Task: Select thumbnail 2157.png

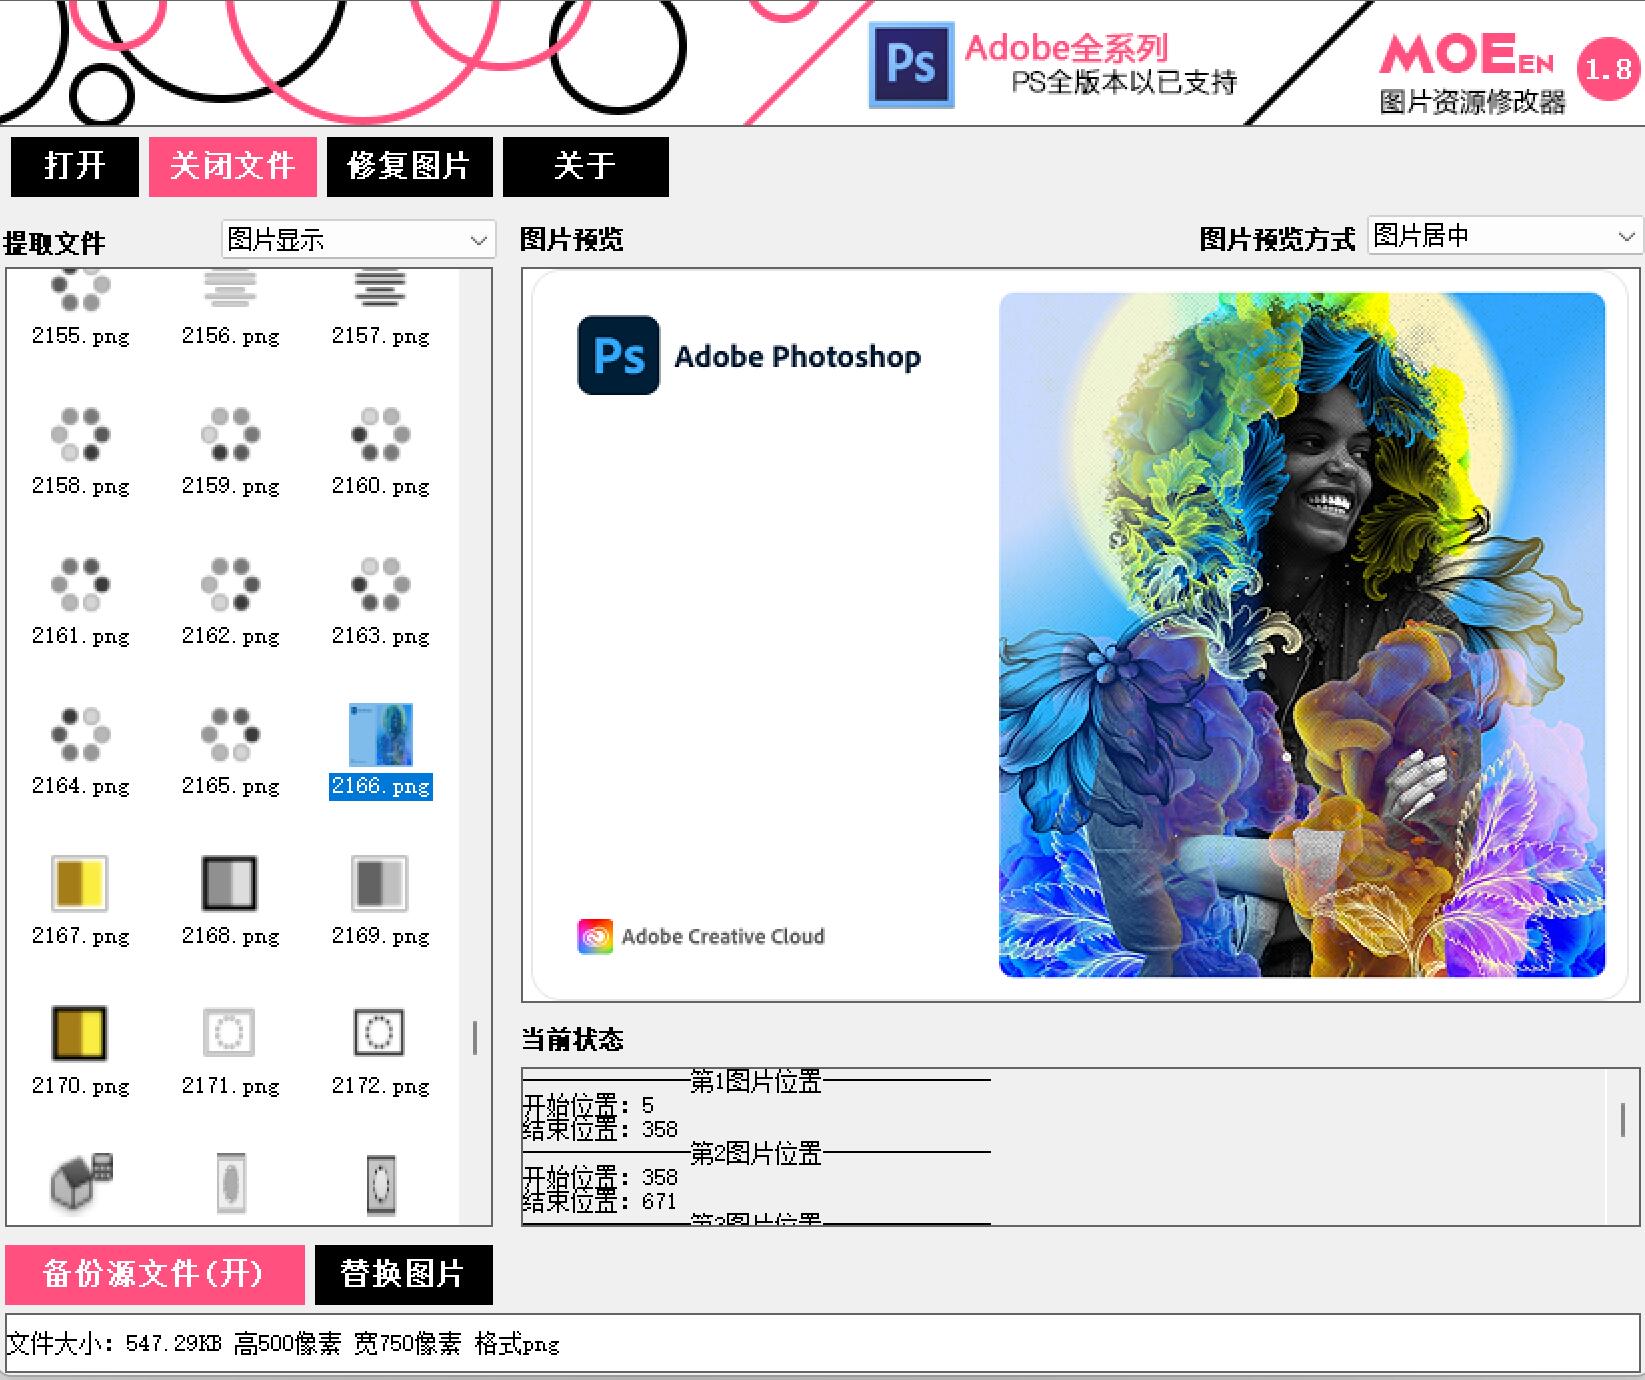Action: pyautogui.click(x=381, y=310)
